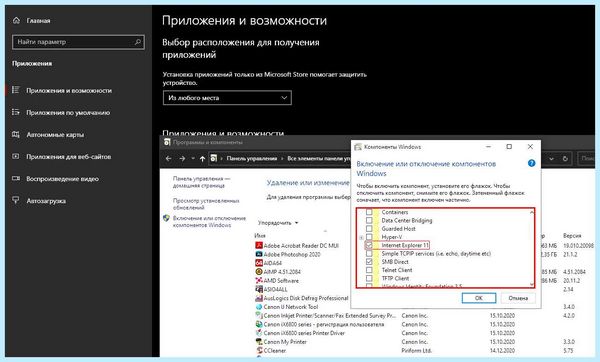The width and height of the screenshot is (600, 362).
Task: Open address bar history dropdown in Programs window
Action: [x=551, y=158]
